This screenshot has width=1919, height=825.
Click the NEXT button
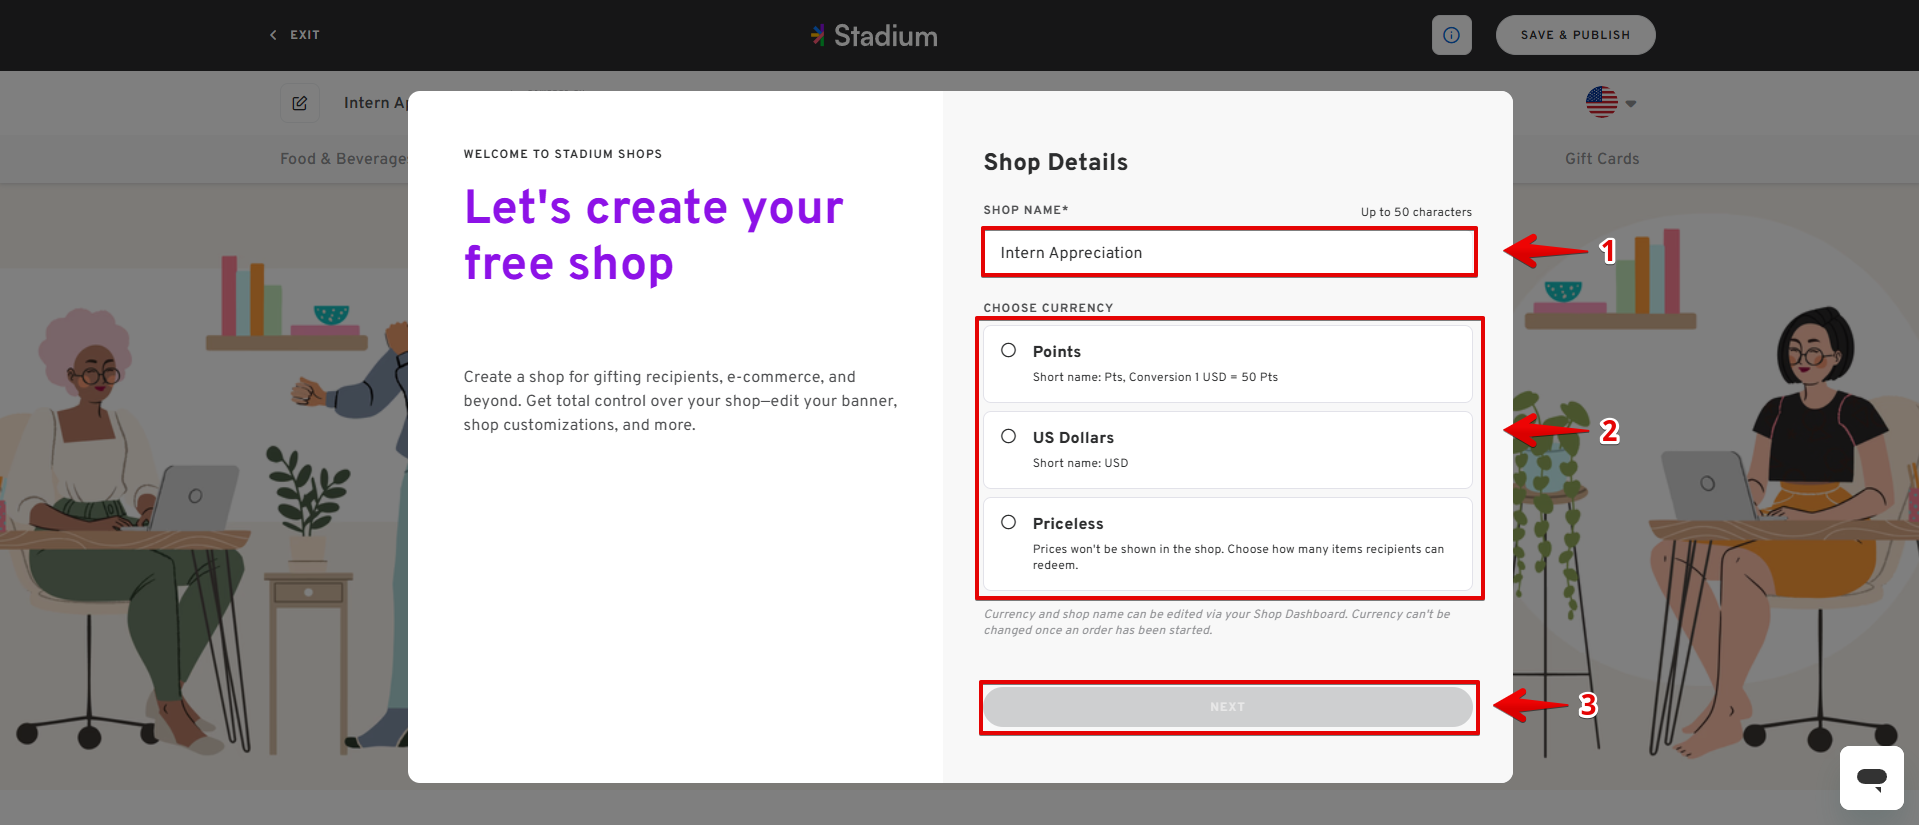pyautogui.click(x=1227, y=707)
